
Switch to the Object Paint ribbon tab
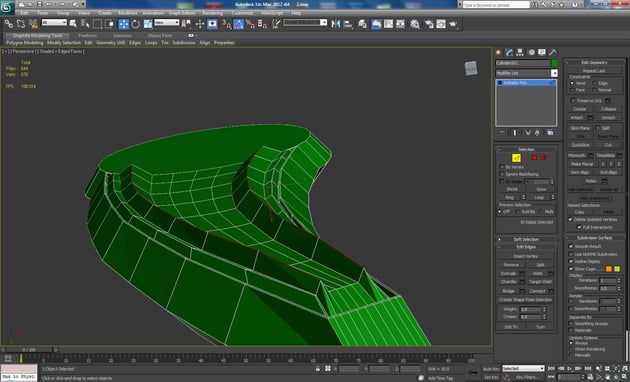(x=160, y=35)
